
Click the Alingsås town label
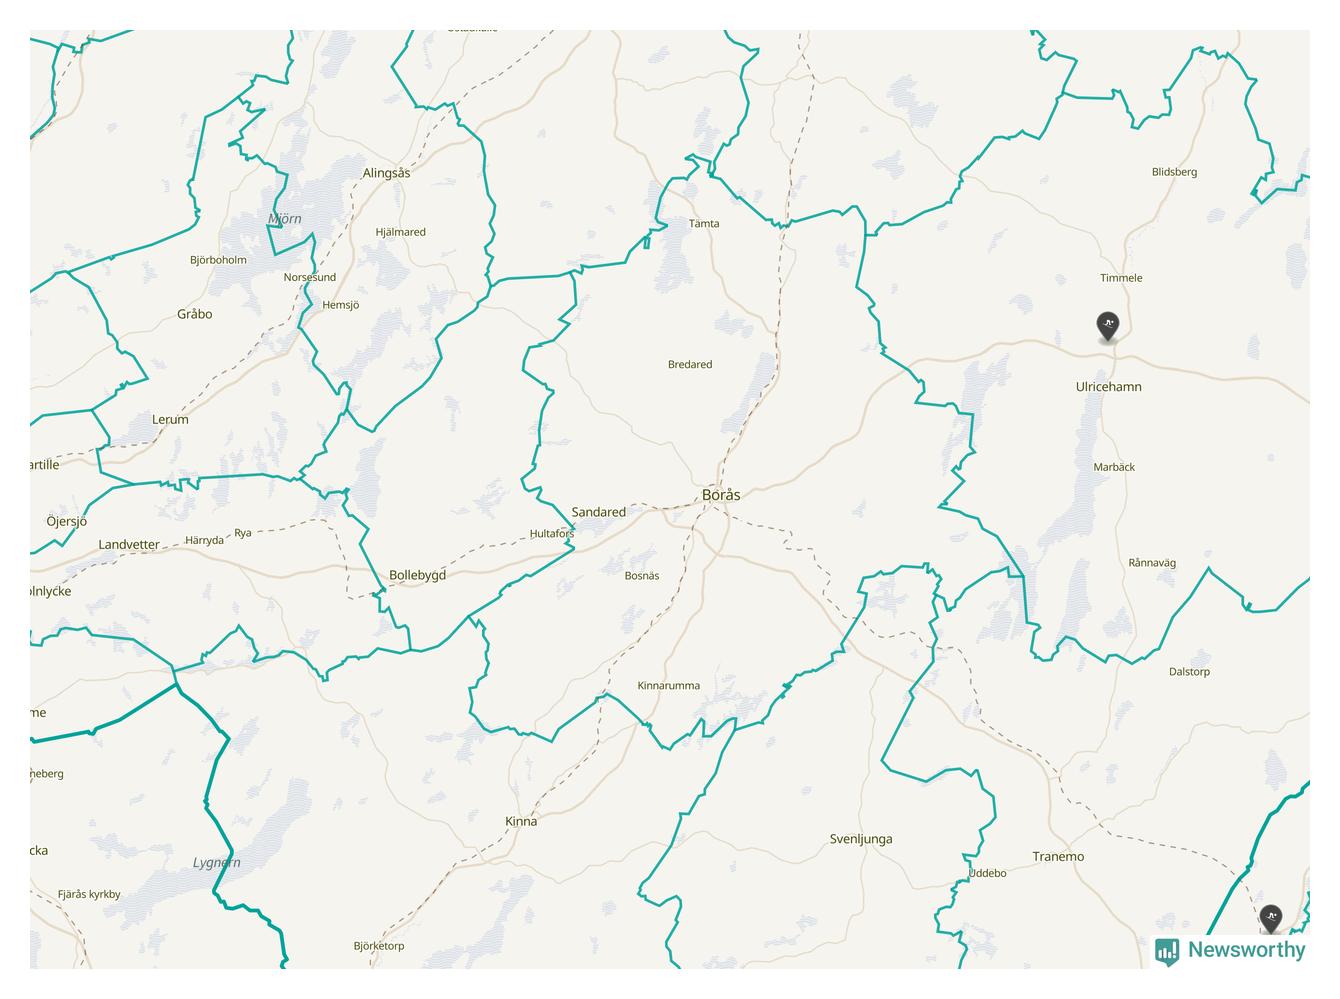tap(386, 173)
